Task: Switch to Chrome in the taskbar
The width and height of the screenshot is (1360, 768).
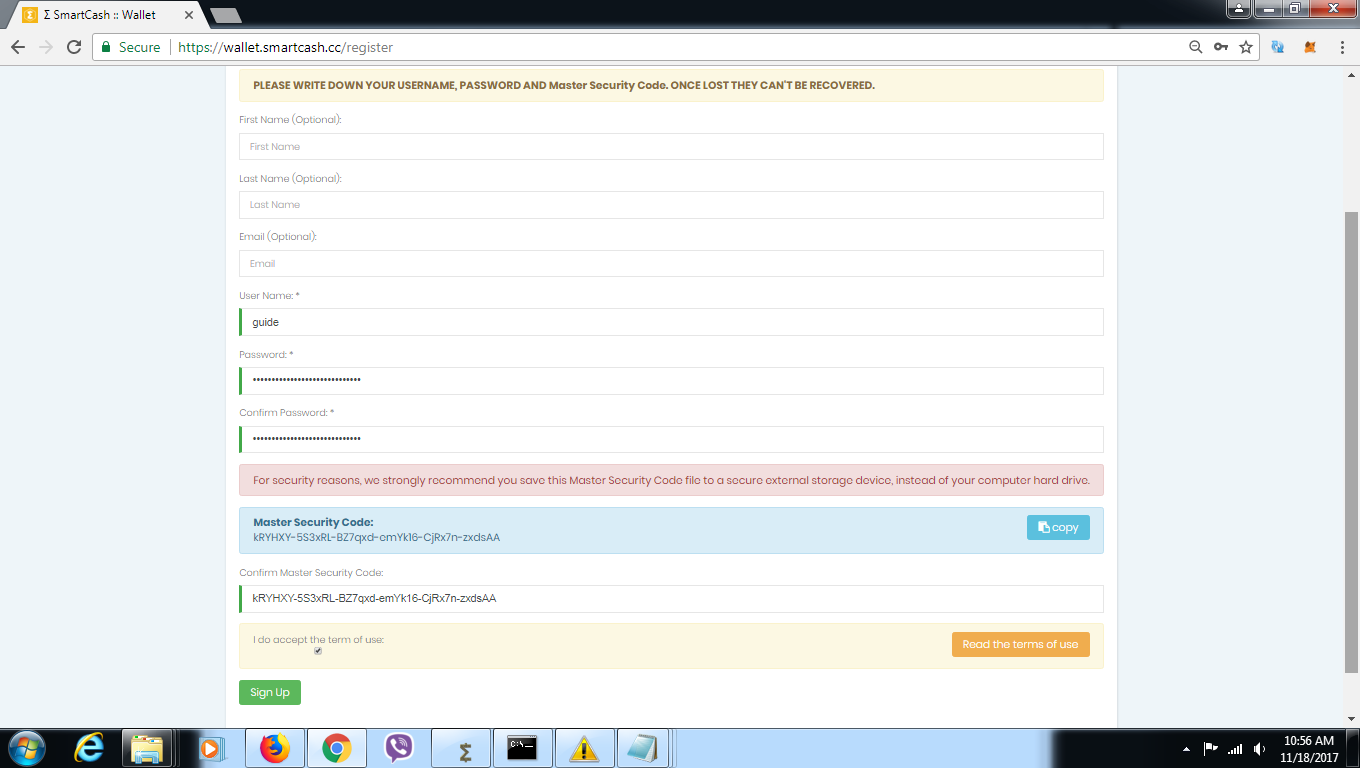Action: click(x=337, y=748)
